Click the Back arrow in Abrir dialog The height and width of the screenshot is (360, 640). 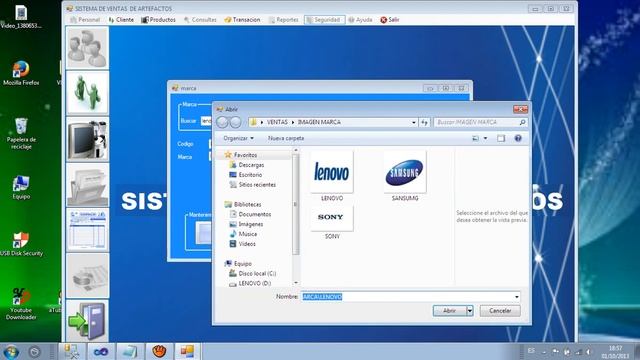tap(222, 122)
